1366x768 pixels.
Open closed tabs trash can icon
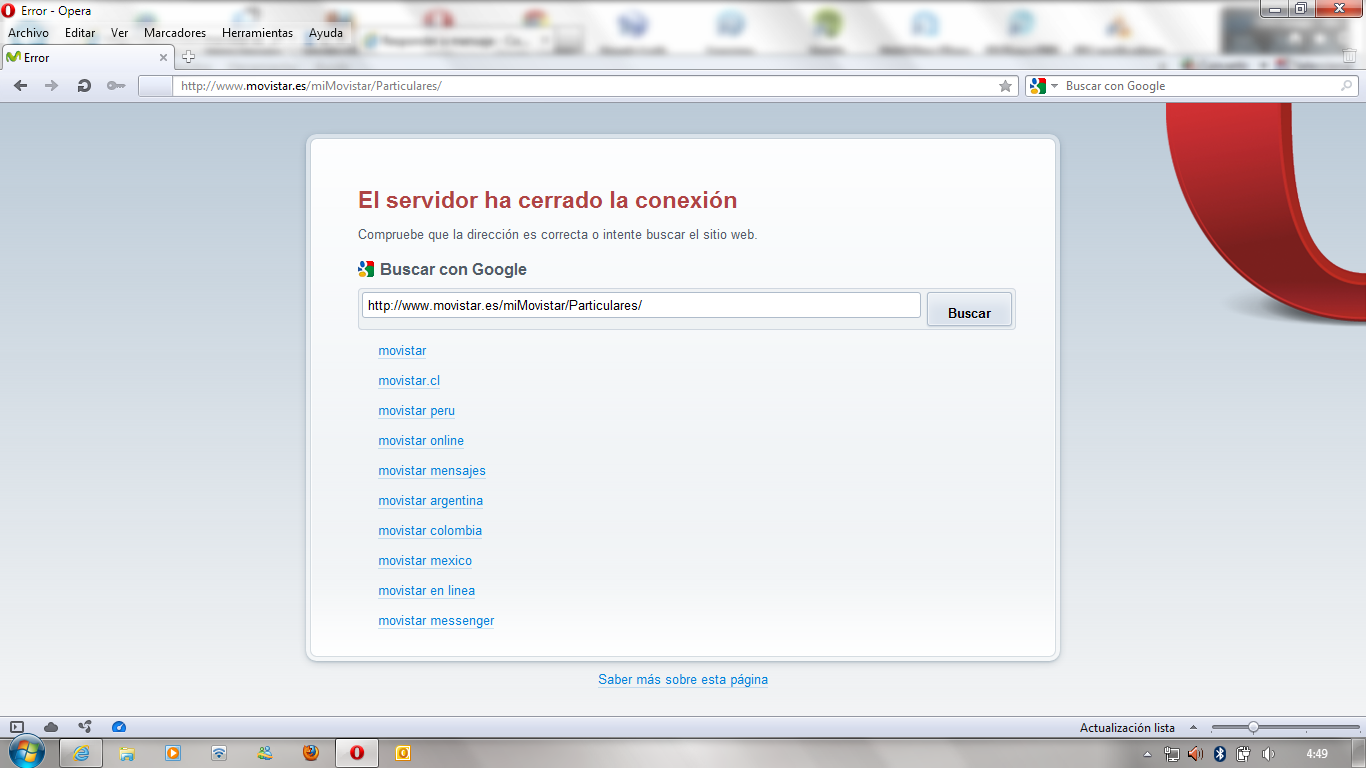(1349, 57)
